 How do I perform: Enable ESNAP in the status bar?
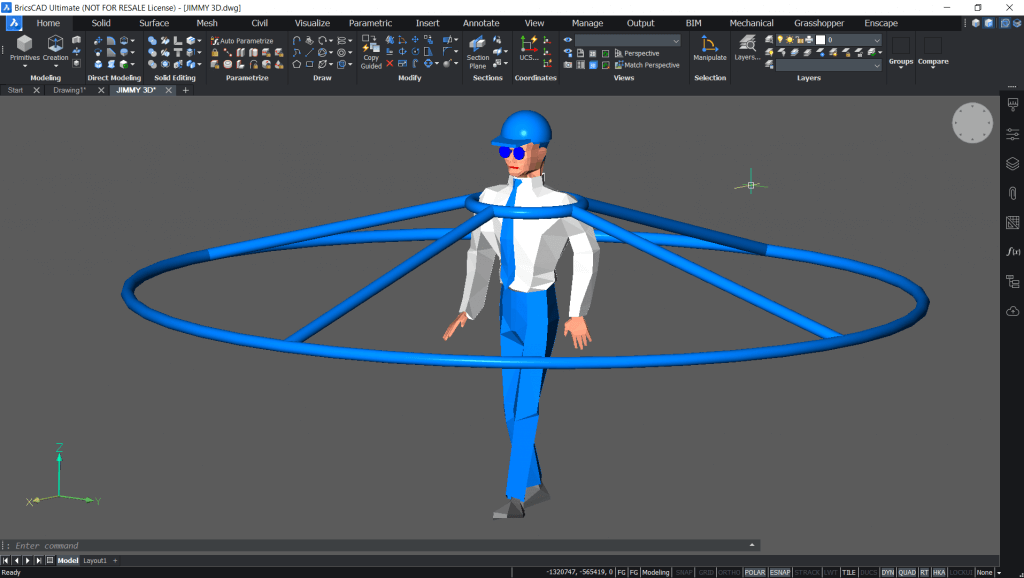(x=778, y=572)
